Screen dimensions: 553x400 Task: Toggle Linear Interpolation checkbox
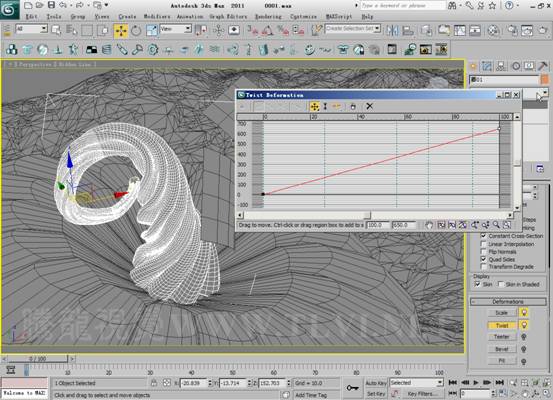click(484, 244)
